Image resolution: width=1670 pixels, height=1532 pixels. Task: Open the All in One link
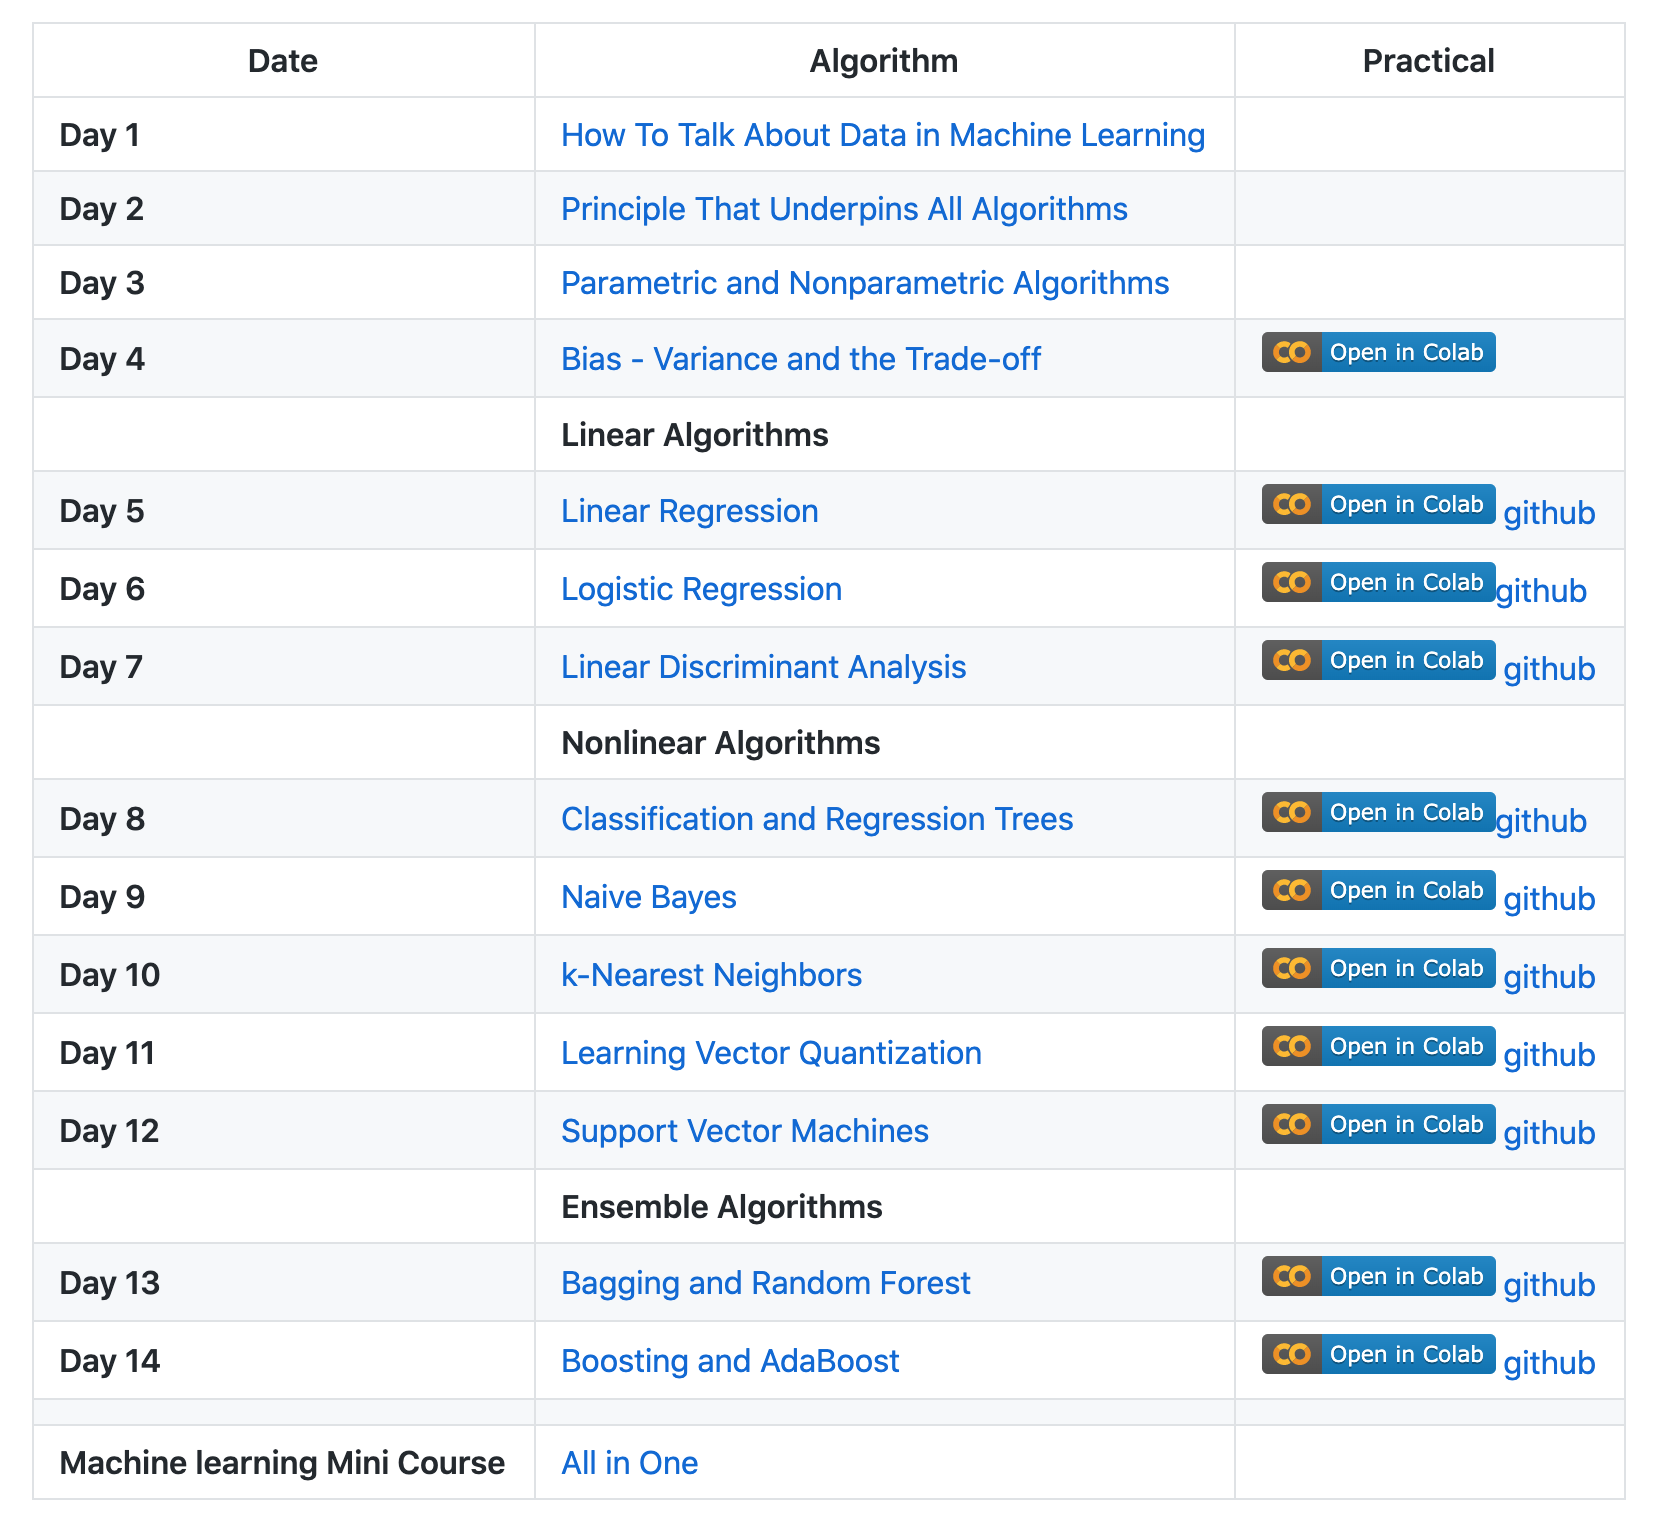629,1463
